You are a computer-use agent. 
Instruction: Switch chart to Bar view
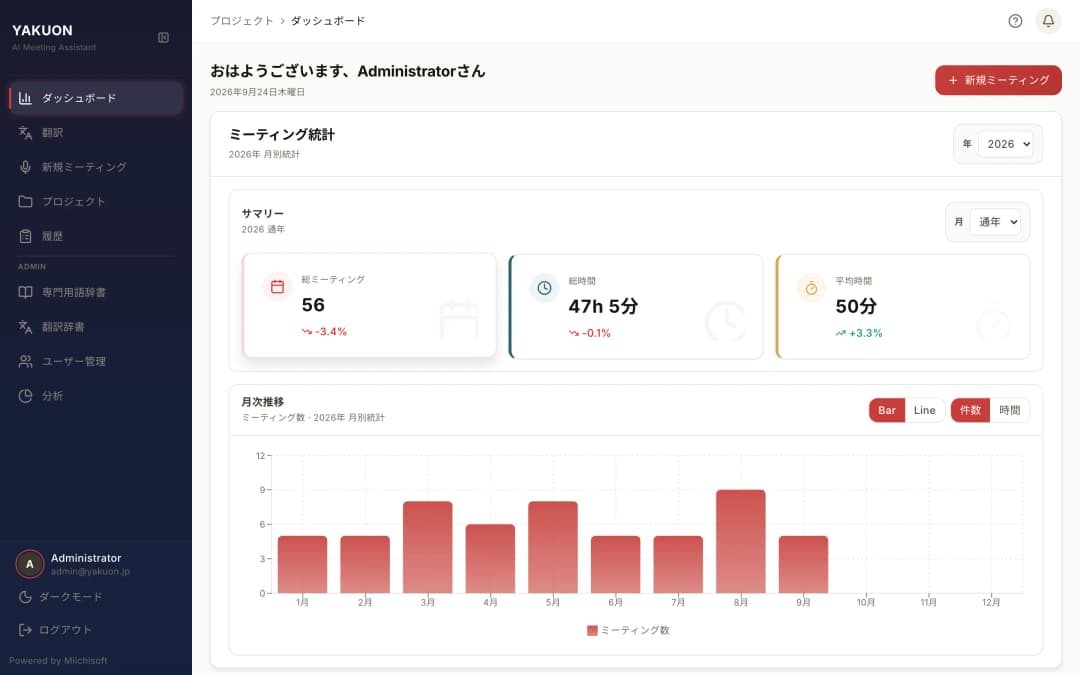click(886, 410)
